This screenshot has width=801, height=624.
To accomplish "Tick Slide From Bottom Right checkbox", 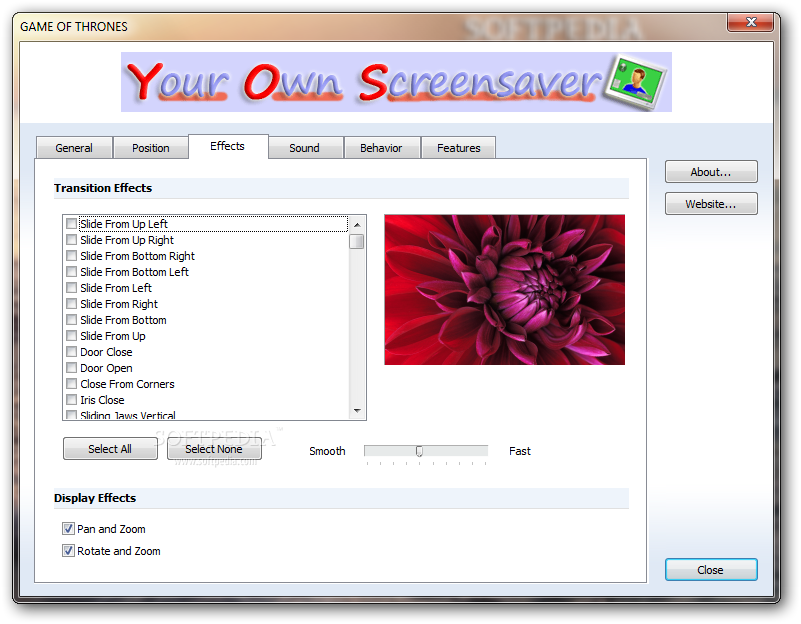I will (x=72, y=256).
